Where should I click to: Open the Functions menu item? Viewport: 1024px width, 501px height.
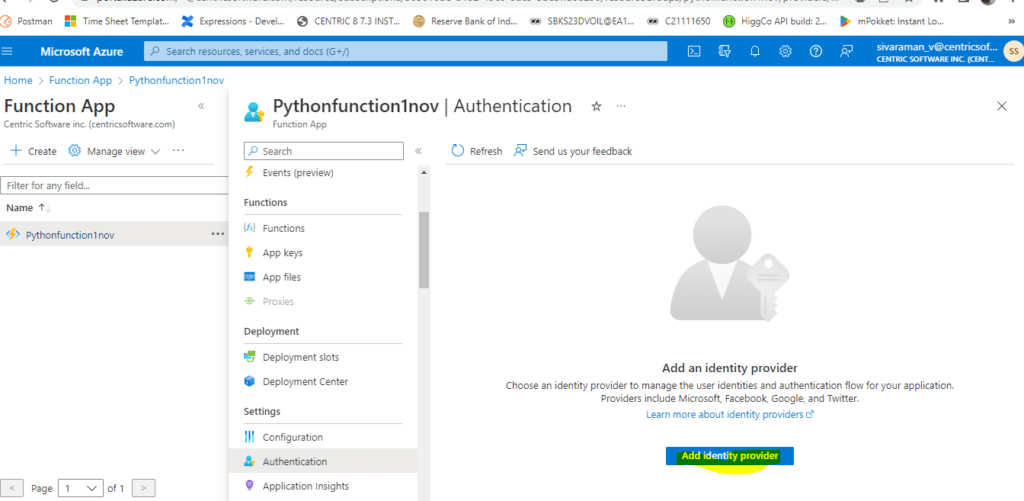283,229
